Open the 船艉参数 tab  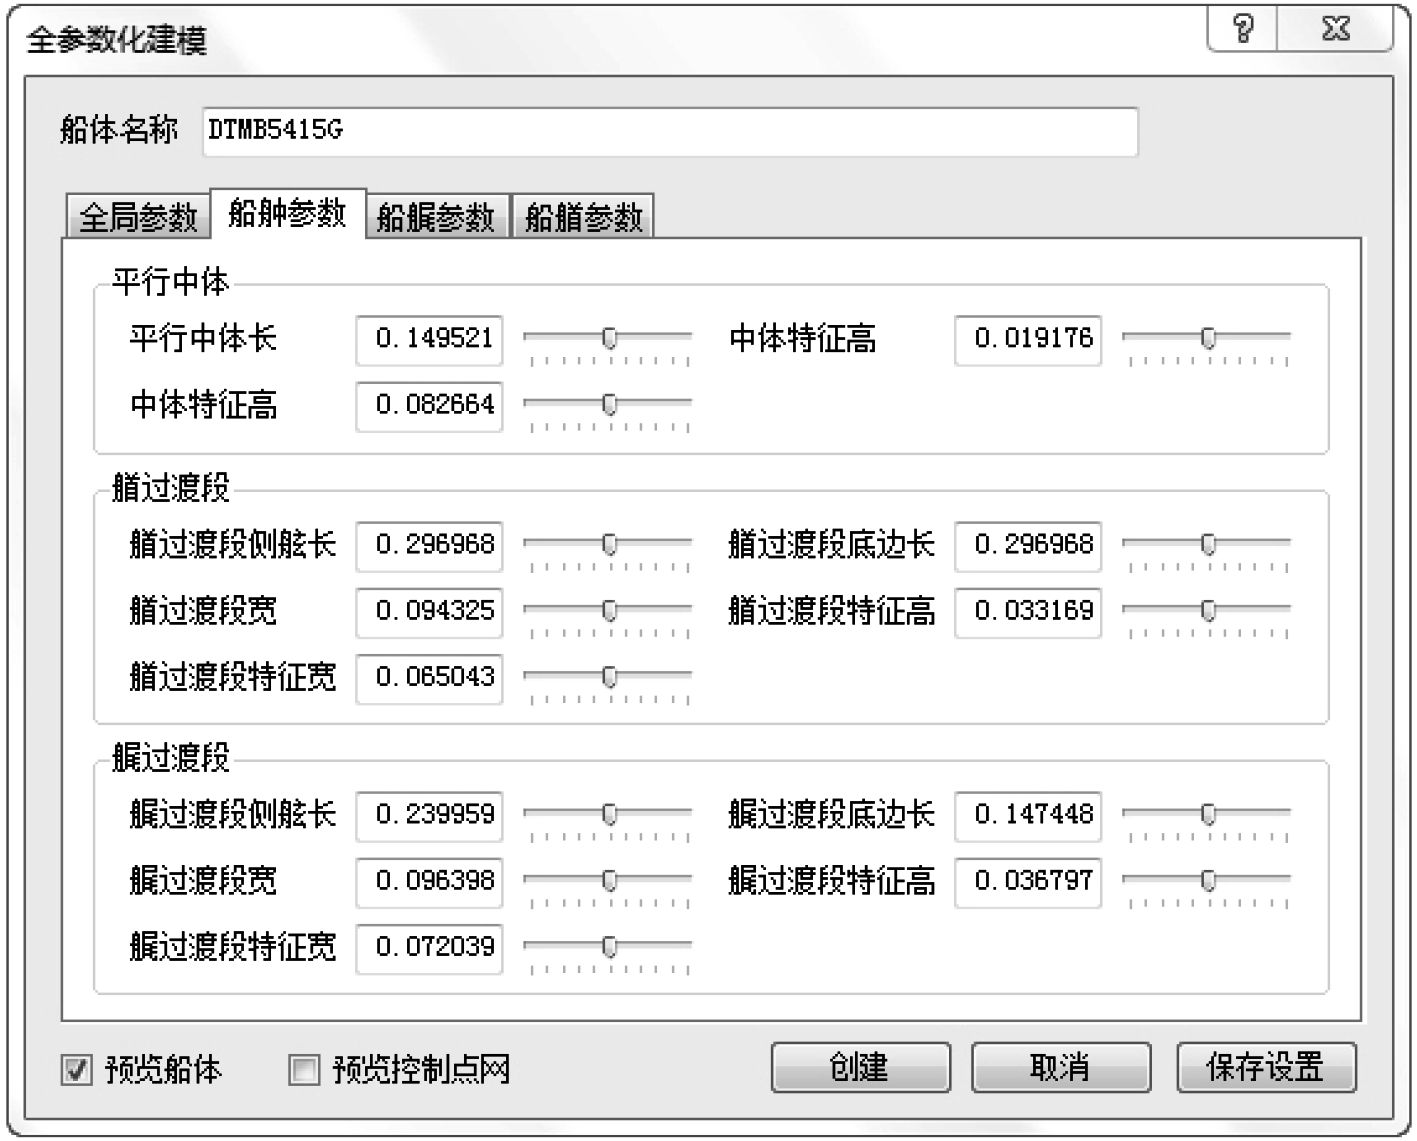(435, 217)
